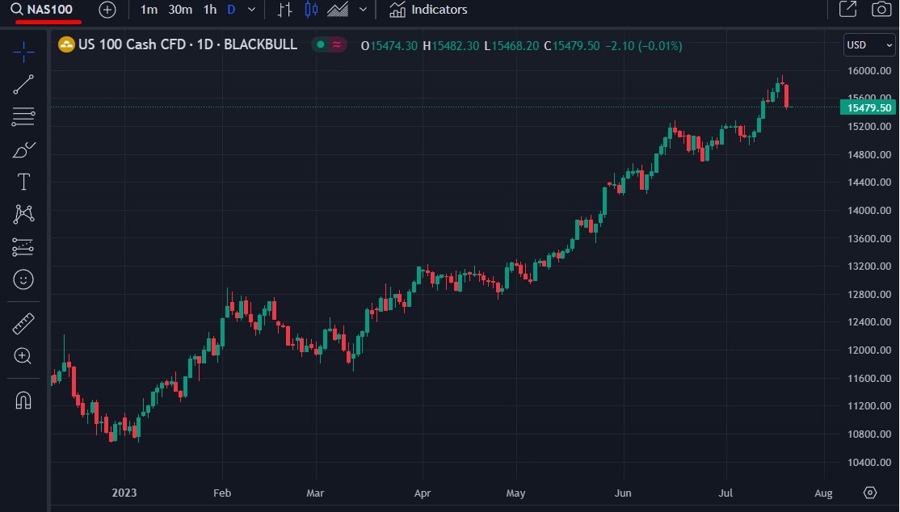This screenshot has width=900, height=512.
Task: Click the open value O15474.30
Action: click(389, 45)
